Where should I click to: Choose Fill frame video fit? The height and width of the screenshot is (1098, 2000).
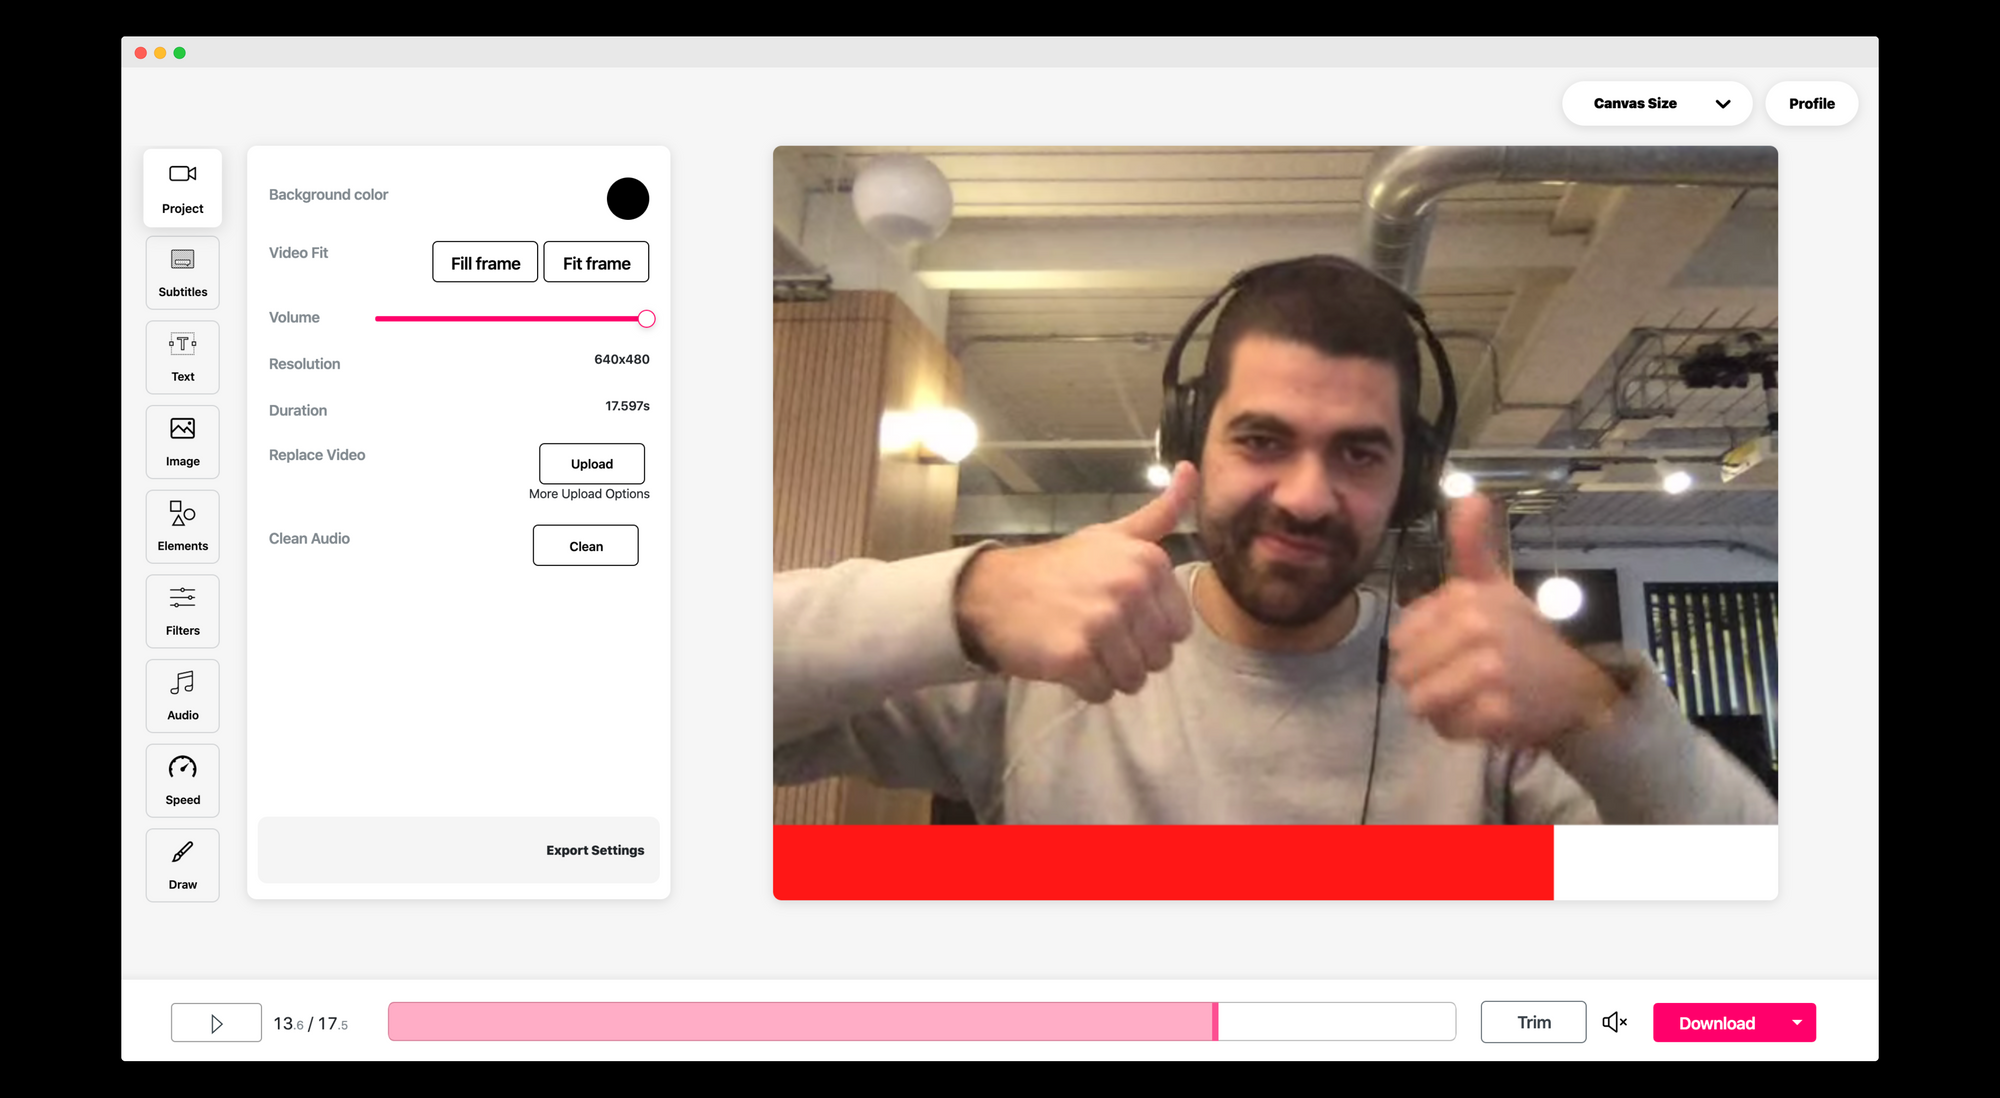tap(485, 262)
